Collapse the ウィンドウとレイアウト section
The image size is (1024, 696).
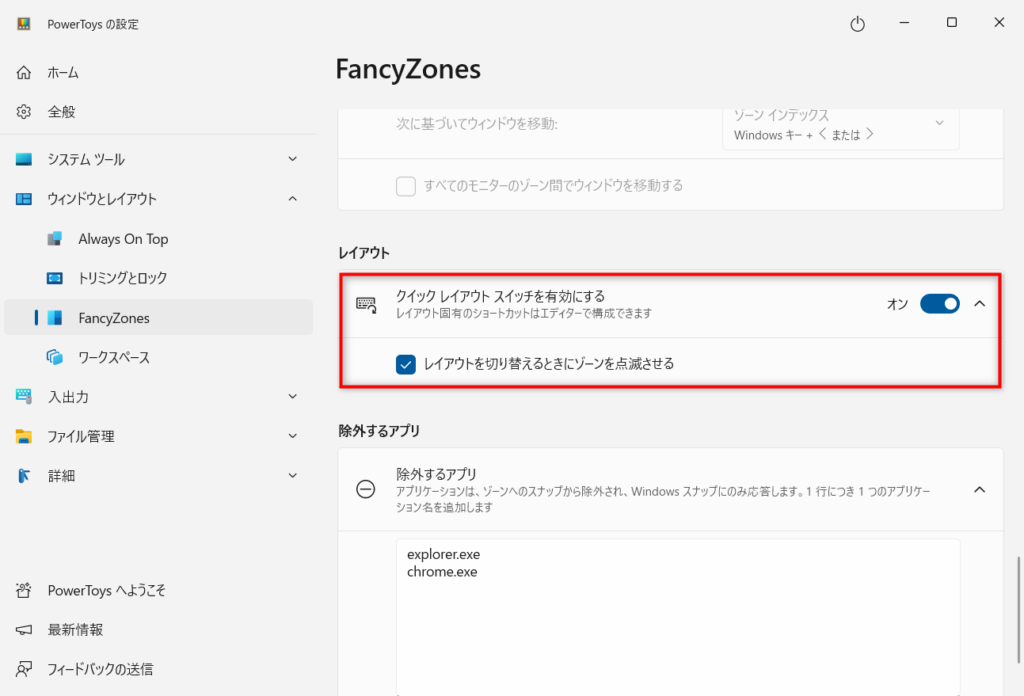coord(292,199)
